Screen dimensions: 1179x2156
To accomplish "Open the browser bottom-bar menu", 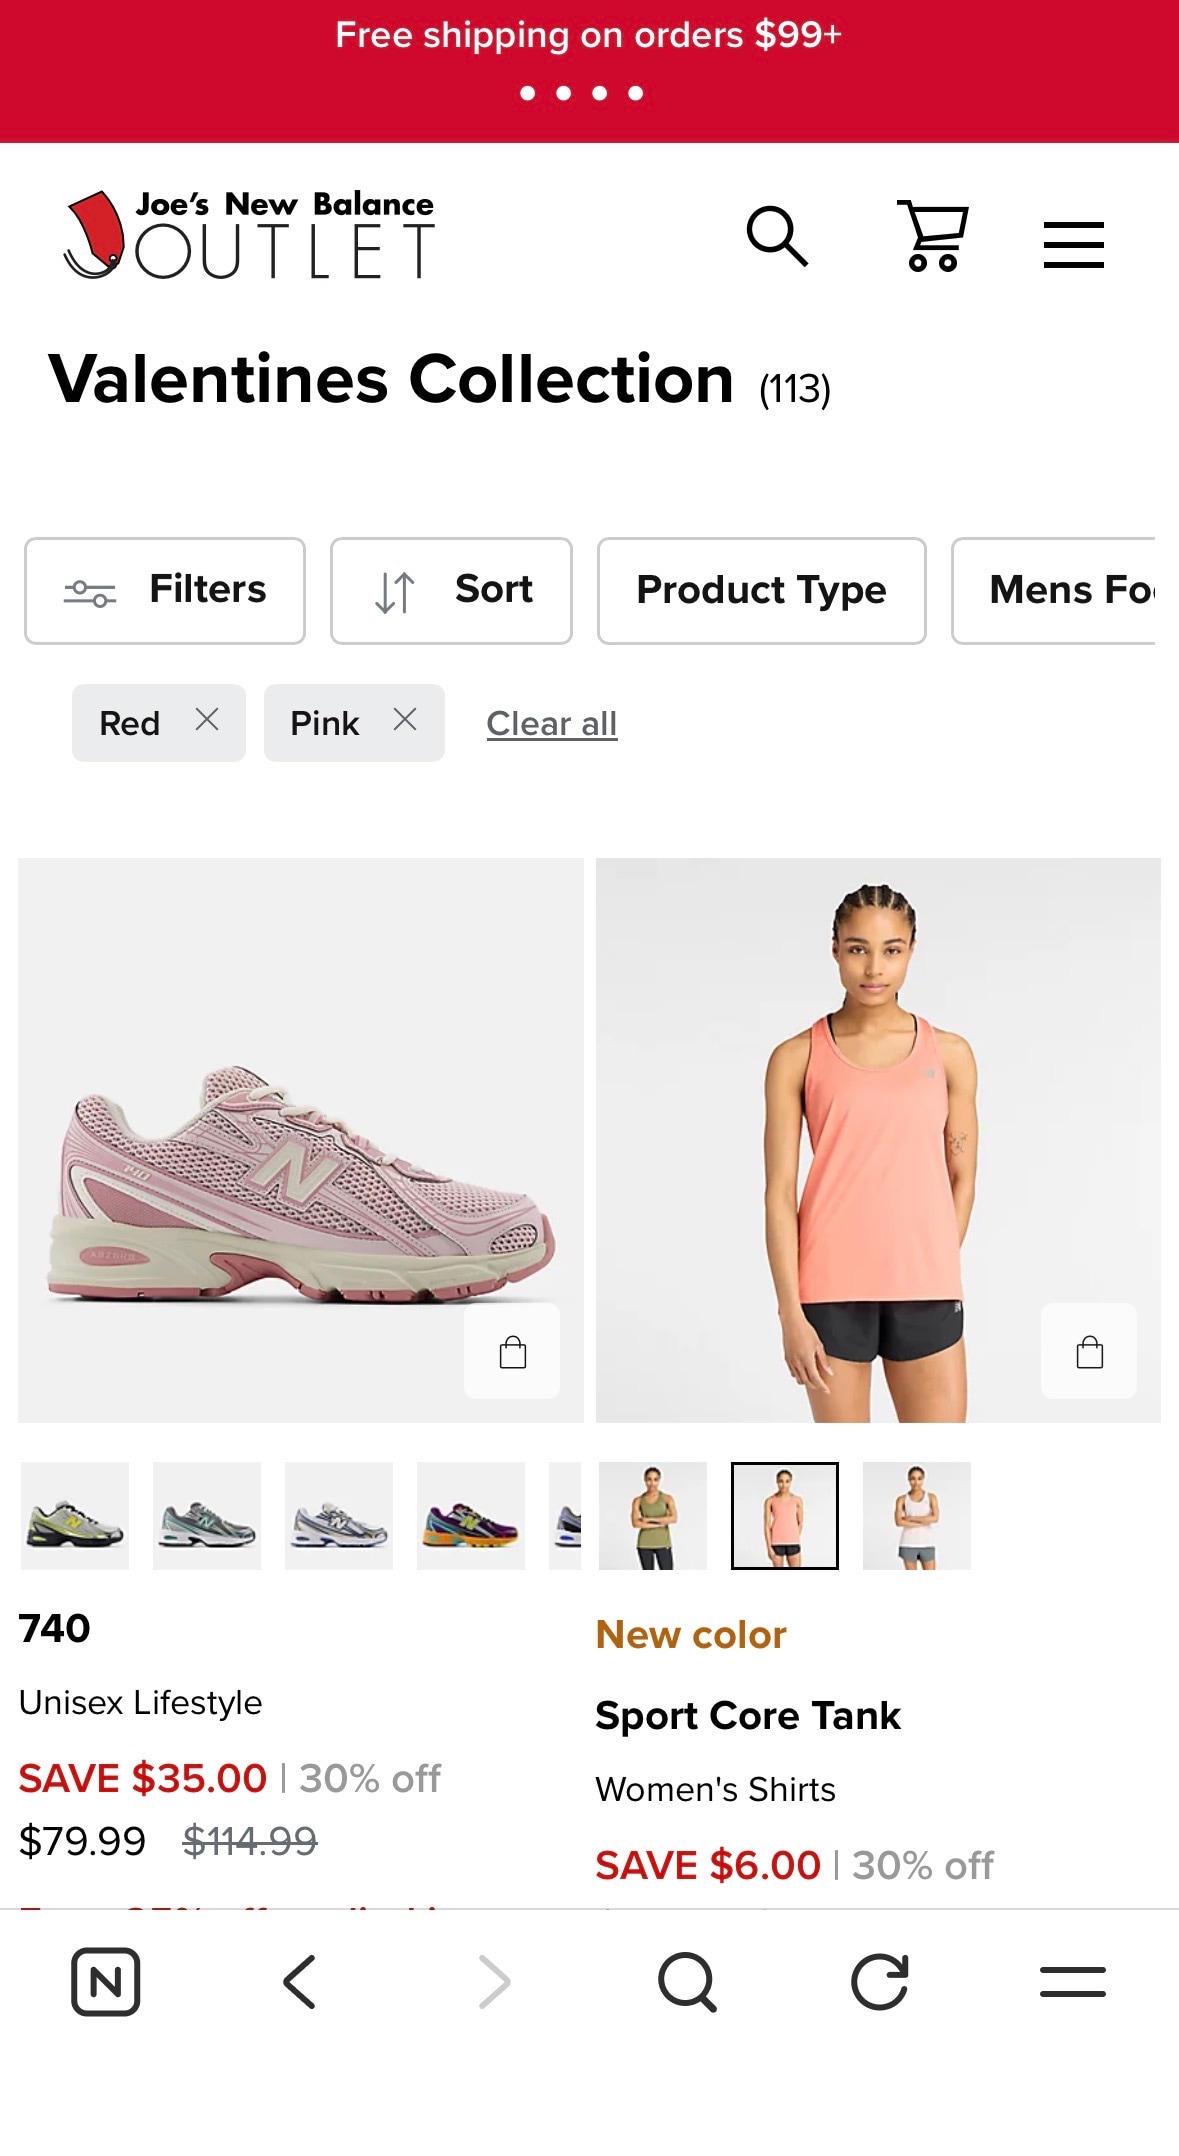I will click(1072, 1981).
